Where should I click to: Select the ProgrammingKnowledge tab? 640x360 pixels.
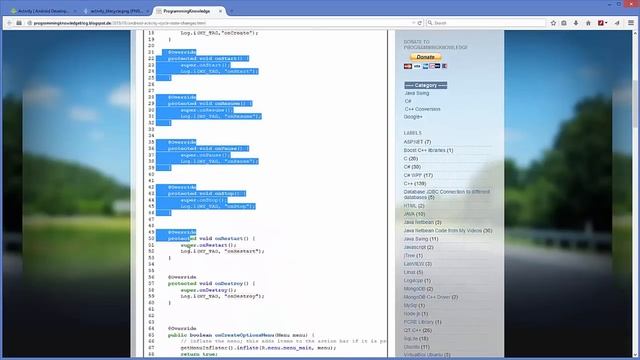click(187, 11)
